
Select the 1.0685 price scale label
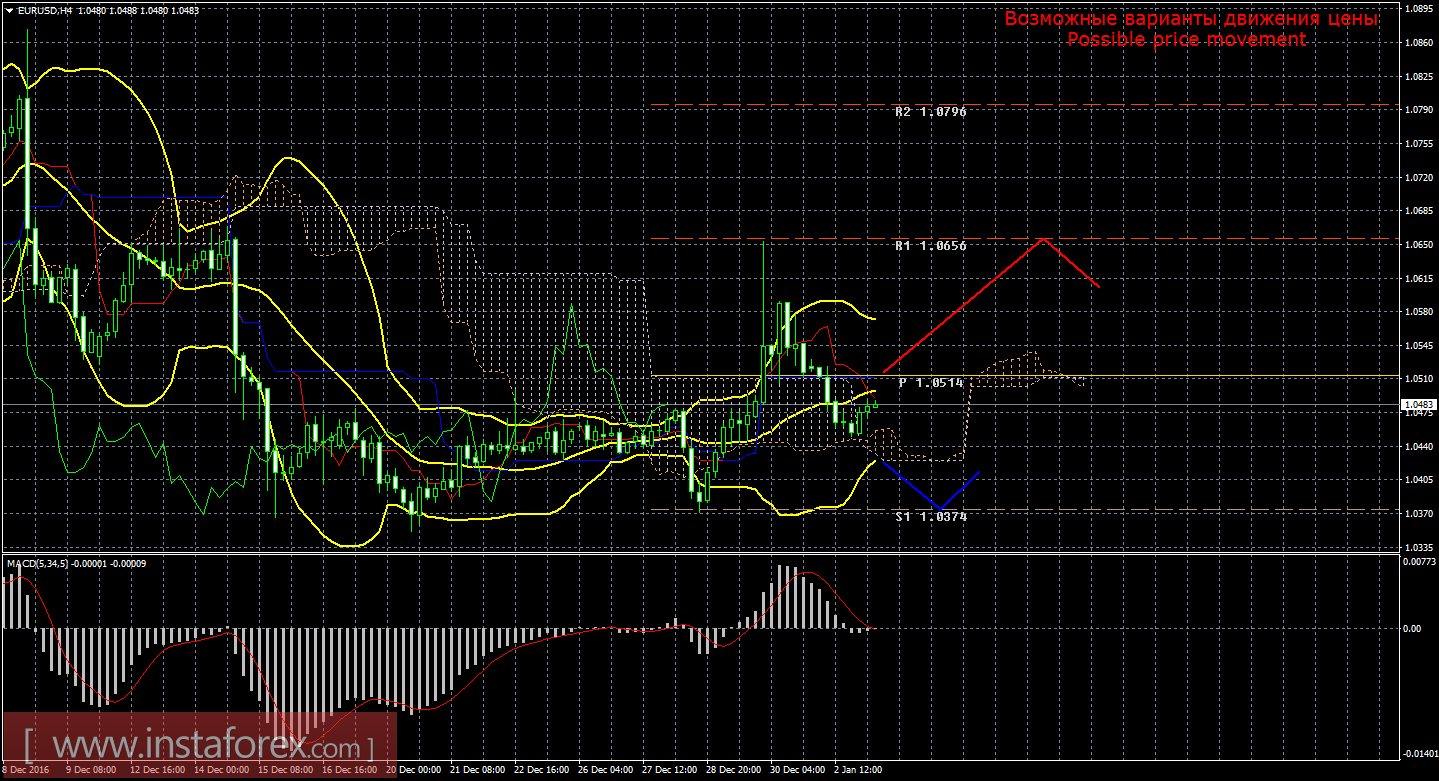point(1419,211)
